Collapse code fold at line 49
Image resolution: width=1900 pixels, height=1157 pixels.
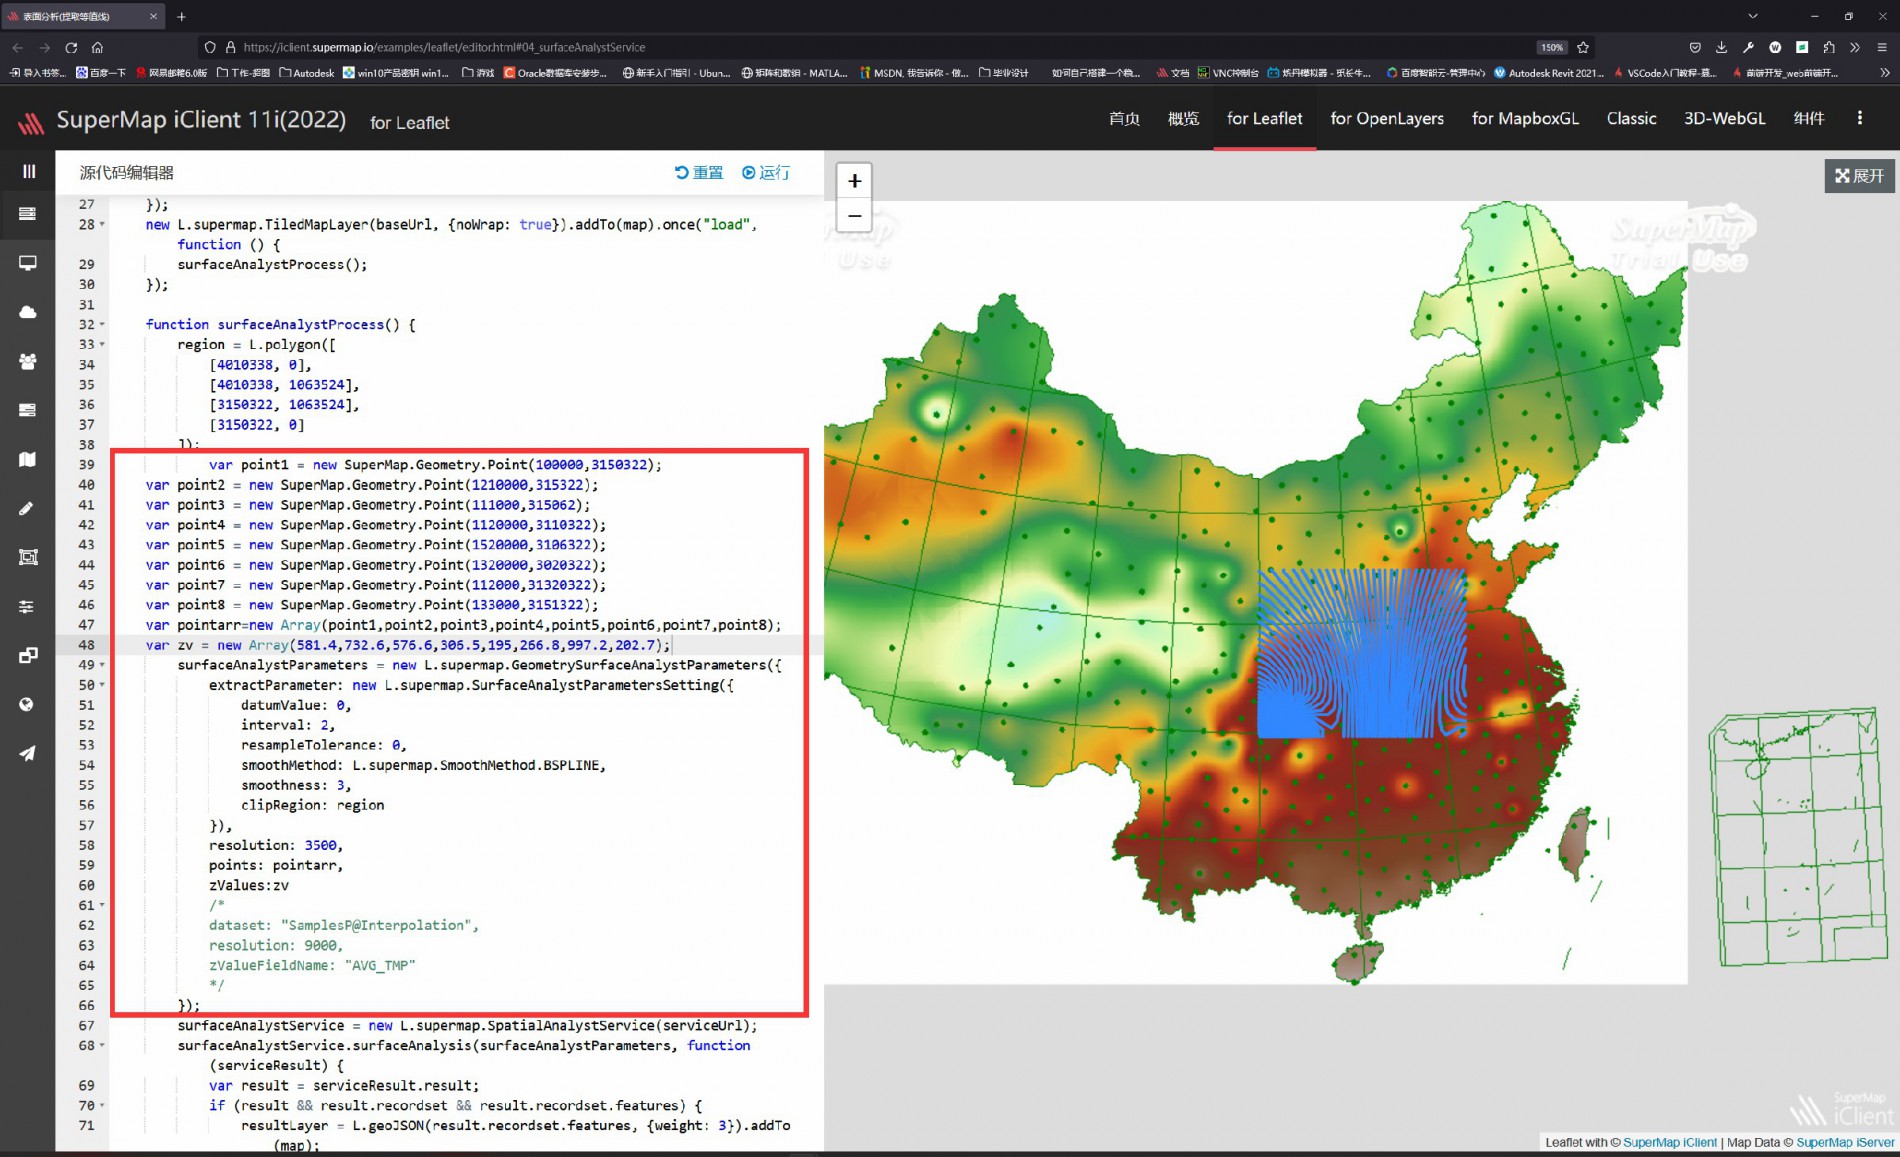(x=101, y=665)
